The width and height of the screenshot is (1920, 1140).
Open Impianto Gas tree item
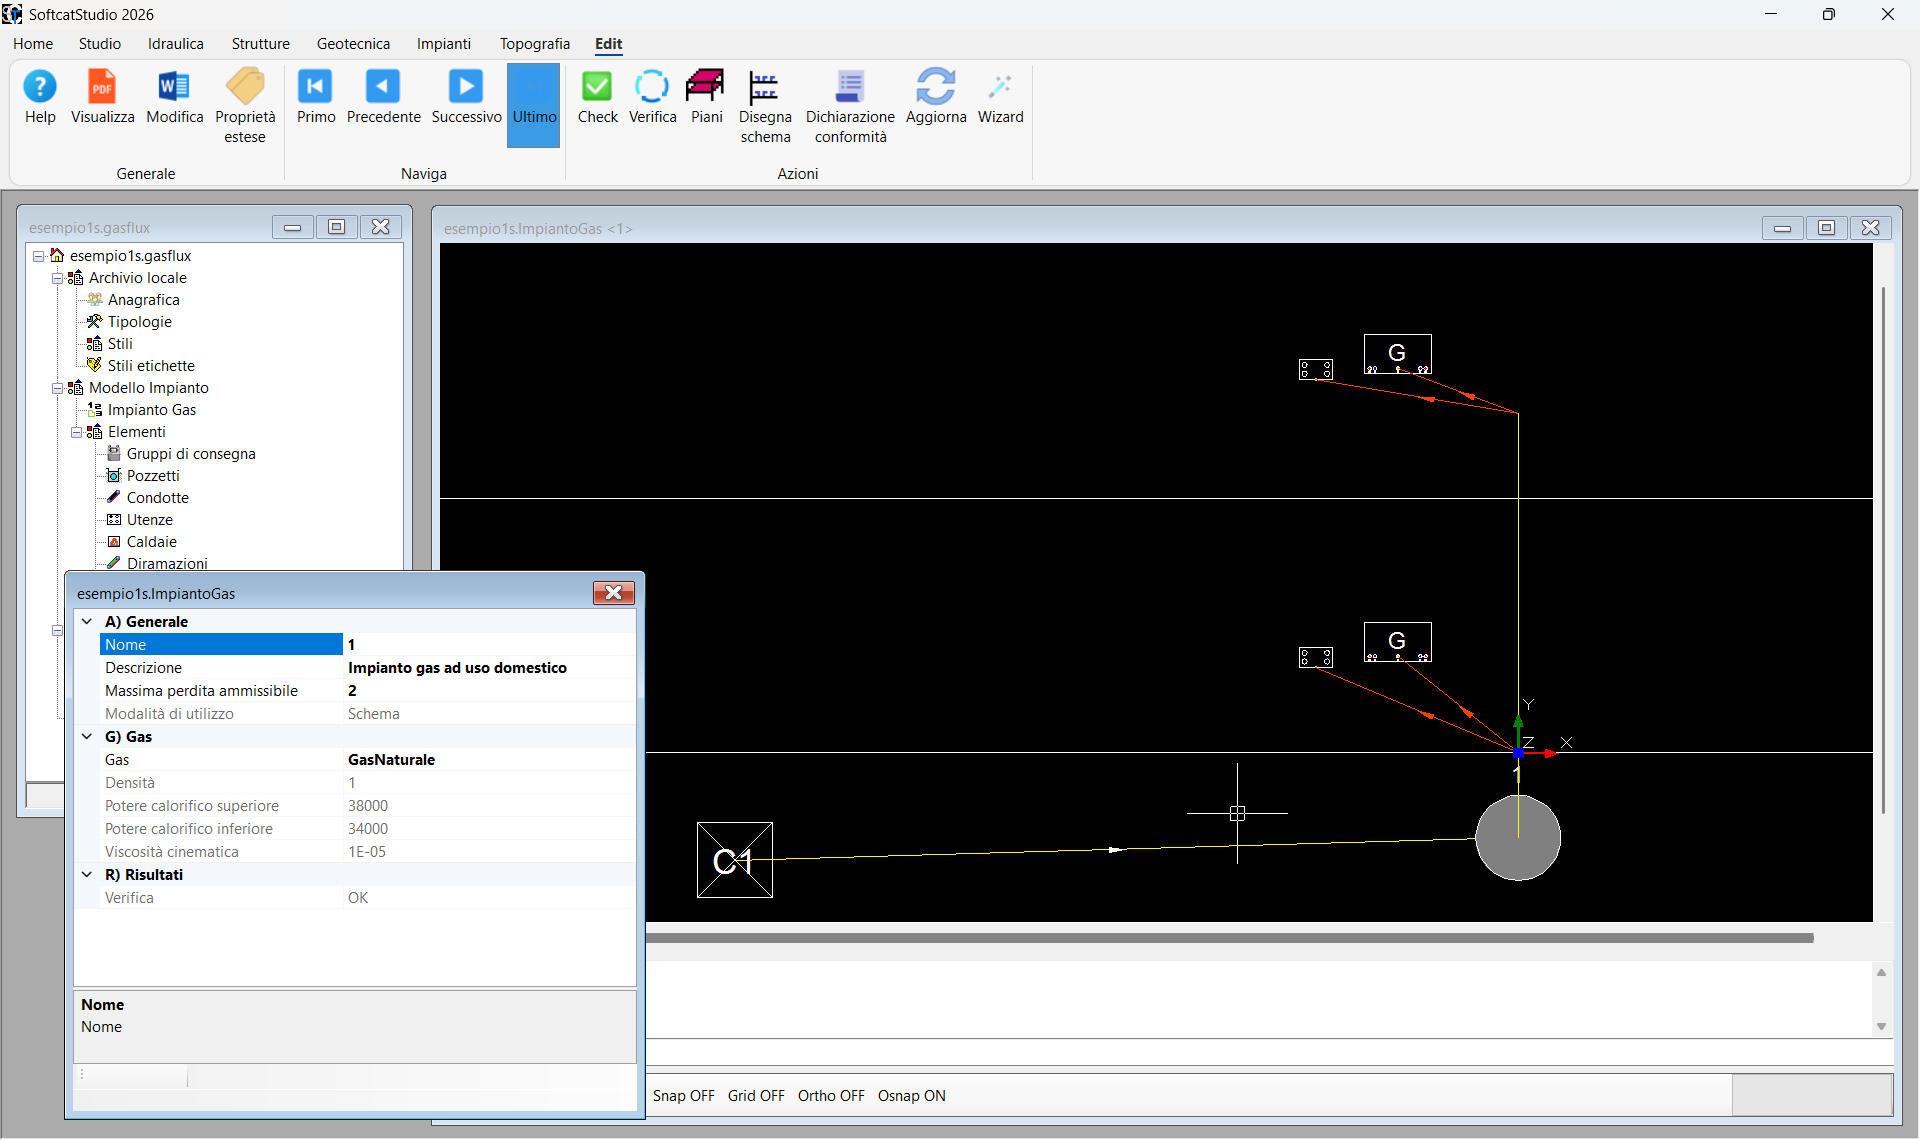click(151, 410)
